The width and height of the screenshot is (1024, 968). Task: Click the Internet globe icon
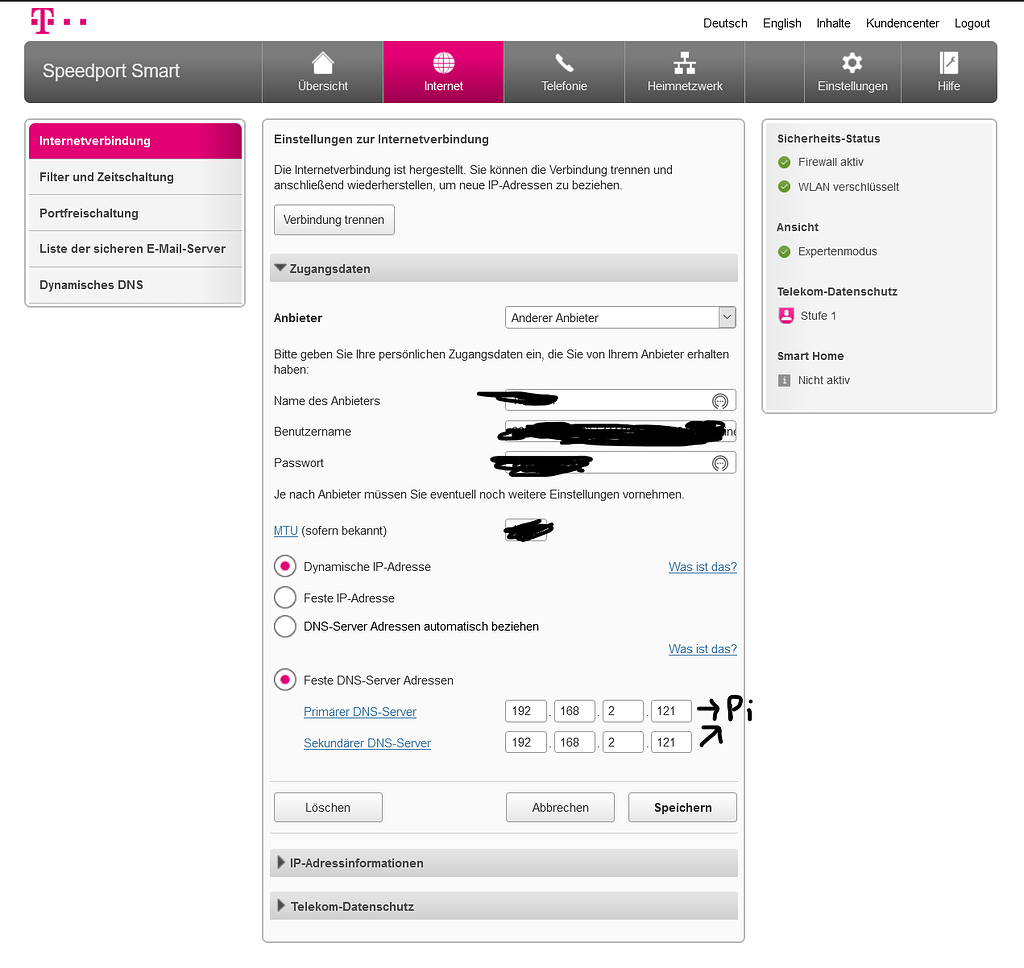443,64
